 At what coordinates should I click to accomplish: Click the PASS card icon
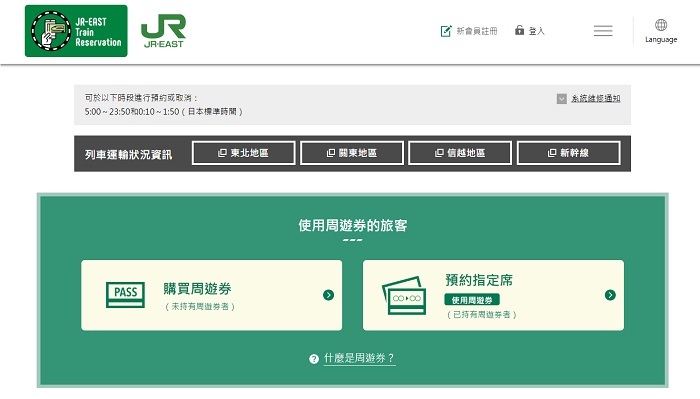125,295
